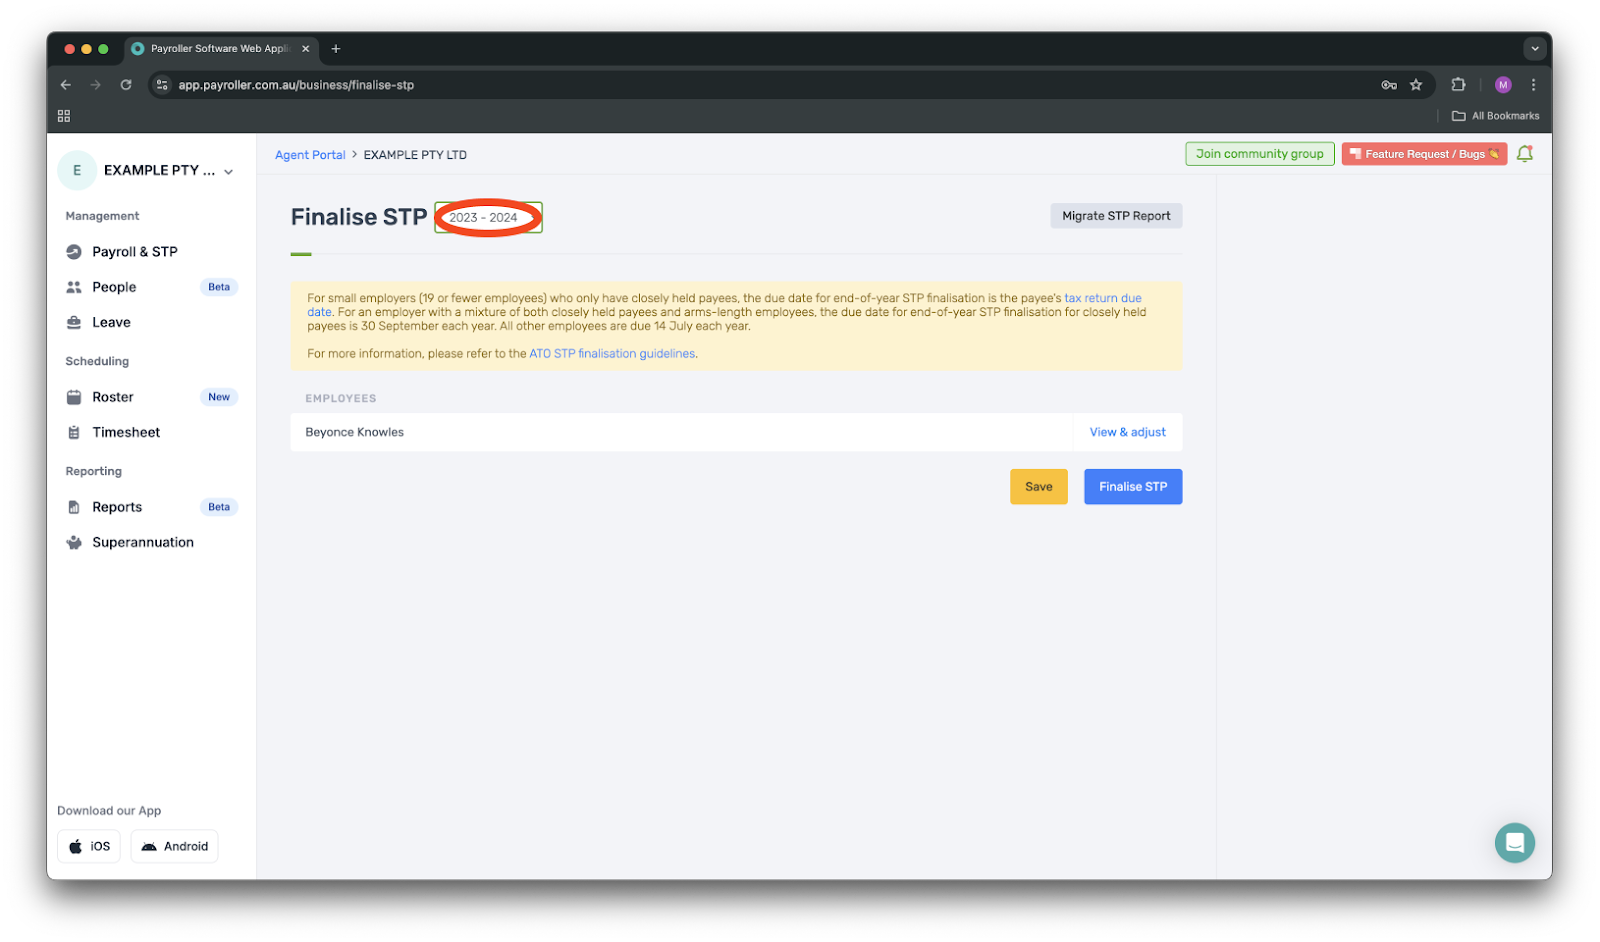1600x942 pixels.
Task: Click the Beta badge next to Reports
Action: click(x=219, y=507)
